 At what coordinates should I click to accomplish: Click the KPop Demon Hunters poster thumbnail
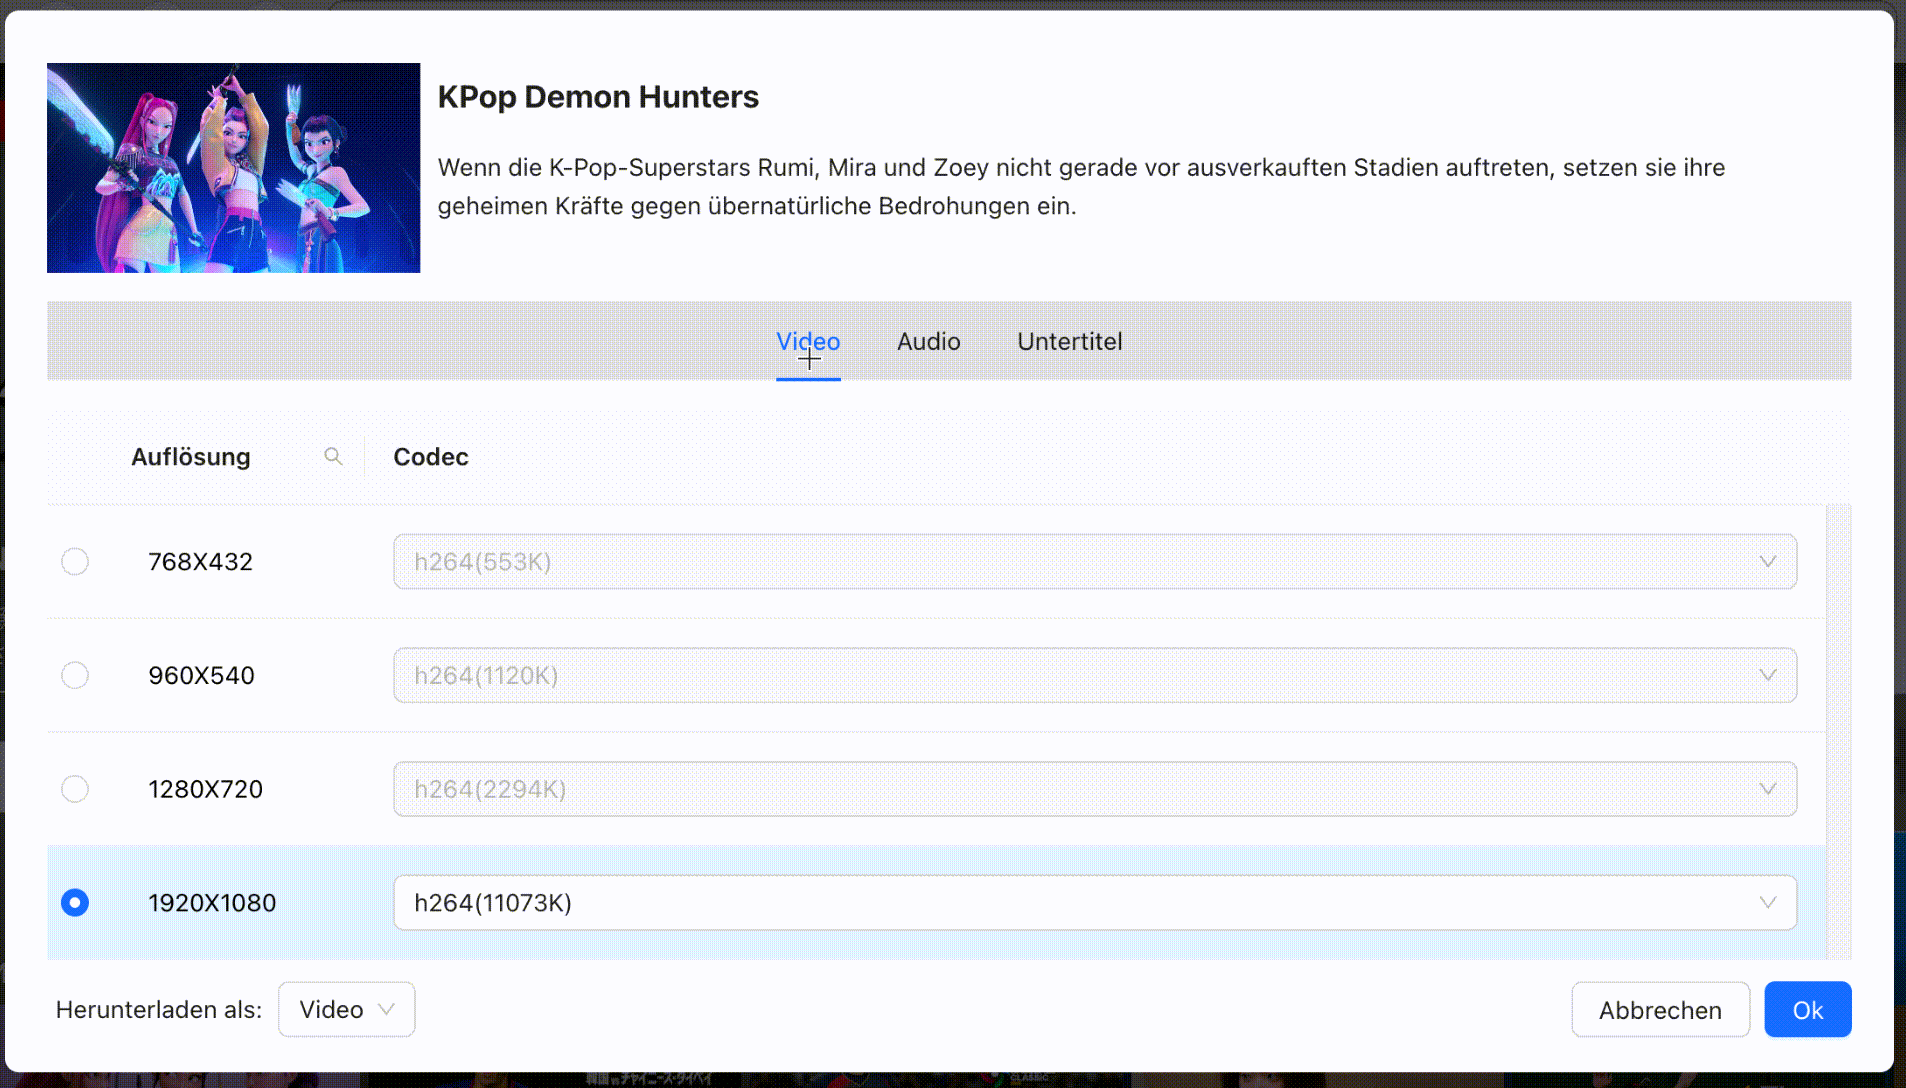233,168
